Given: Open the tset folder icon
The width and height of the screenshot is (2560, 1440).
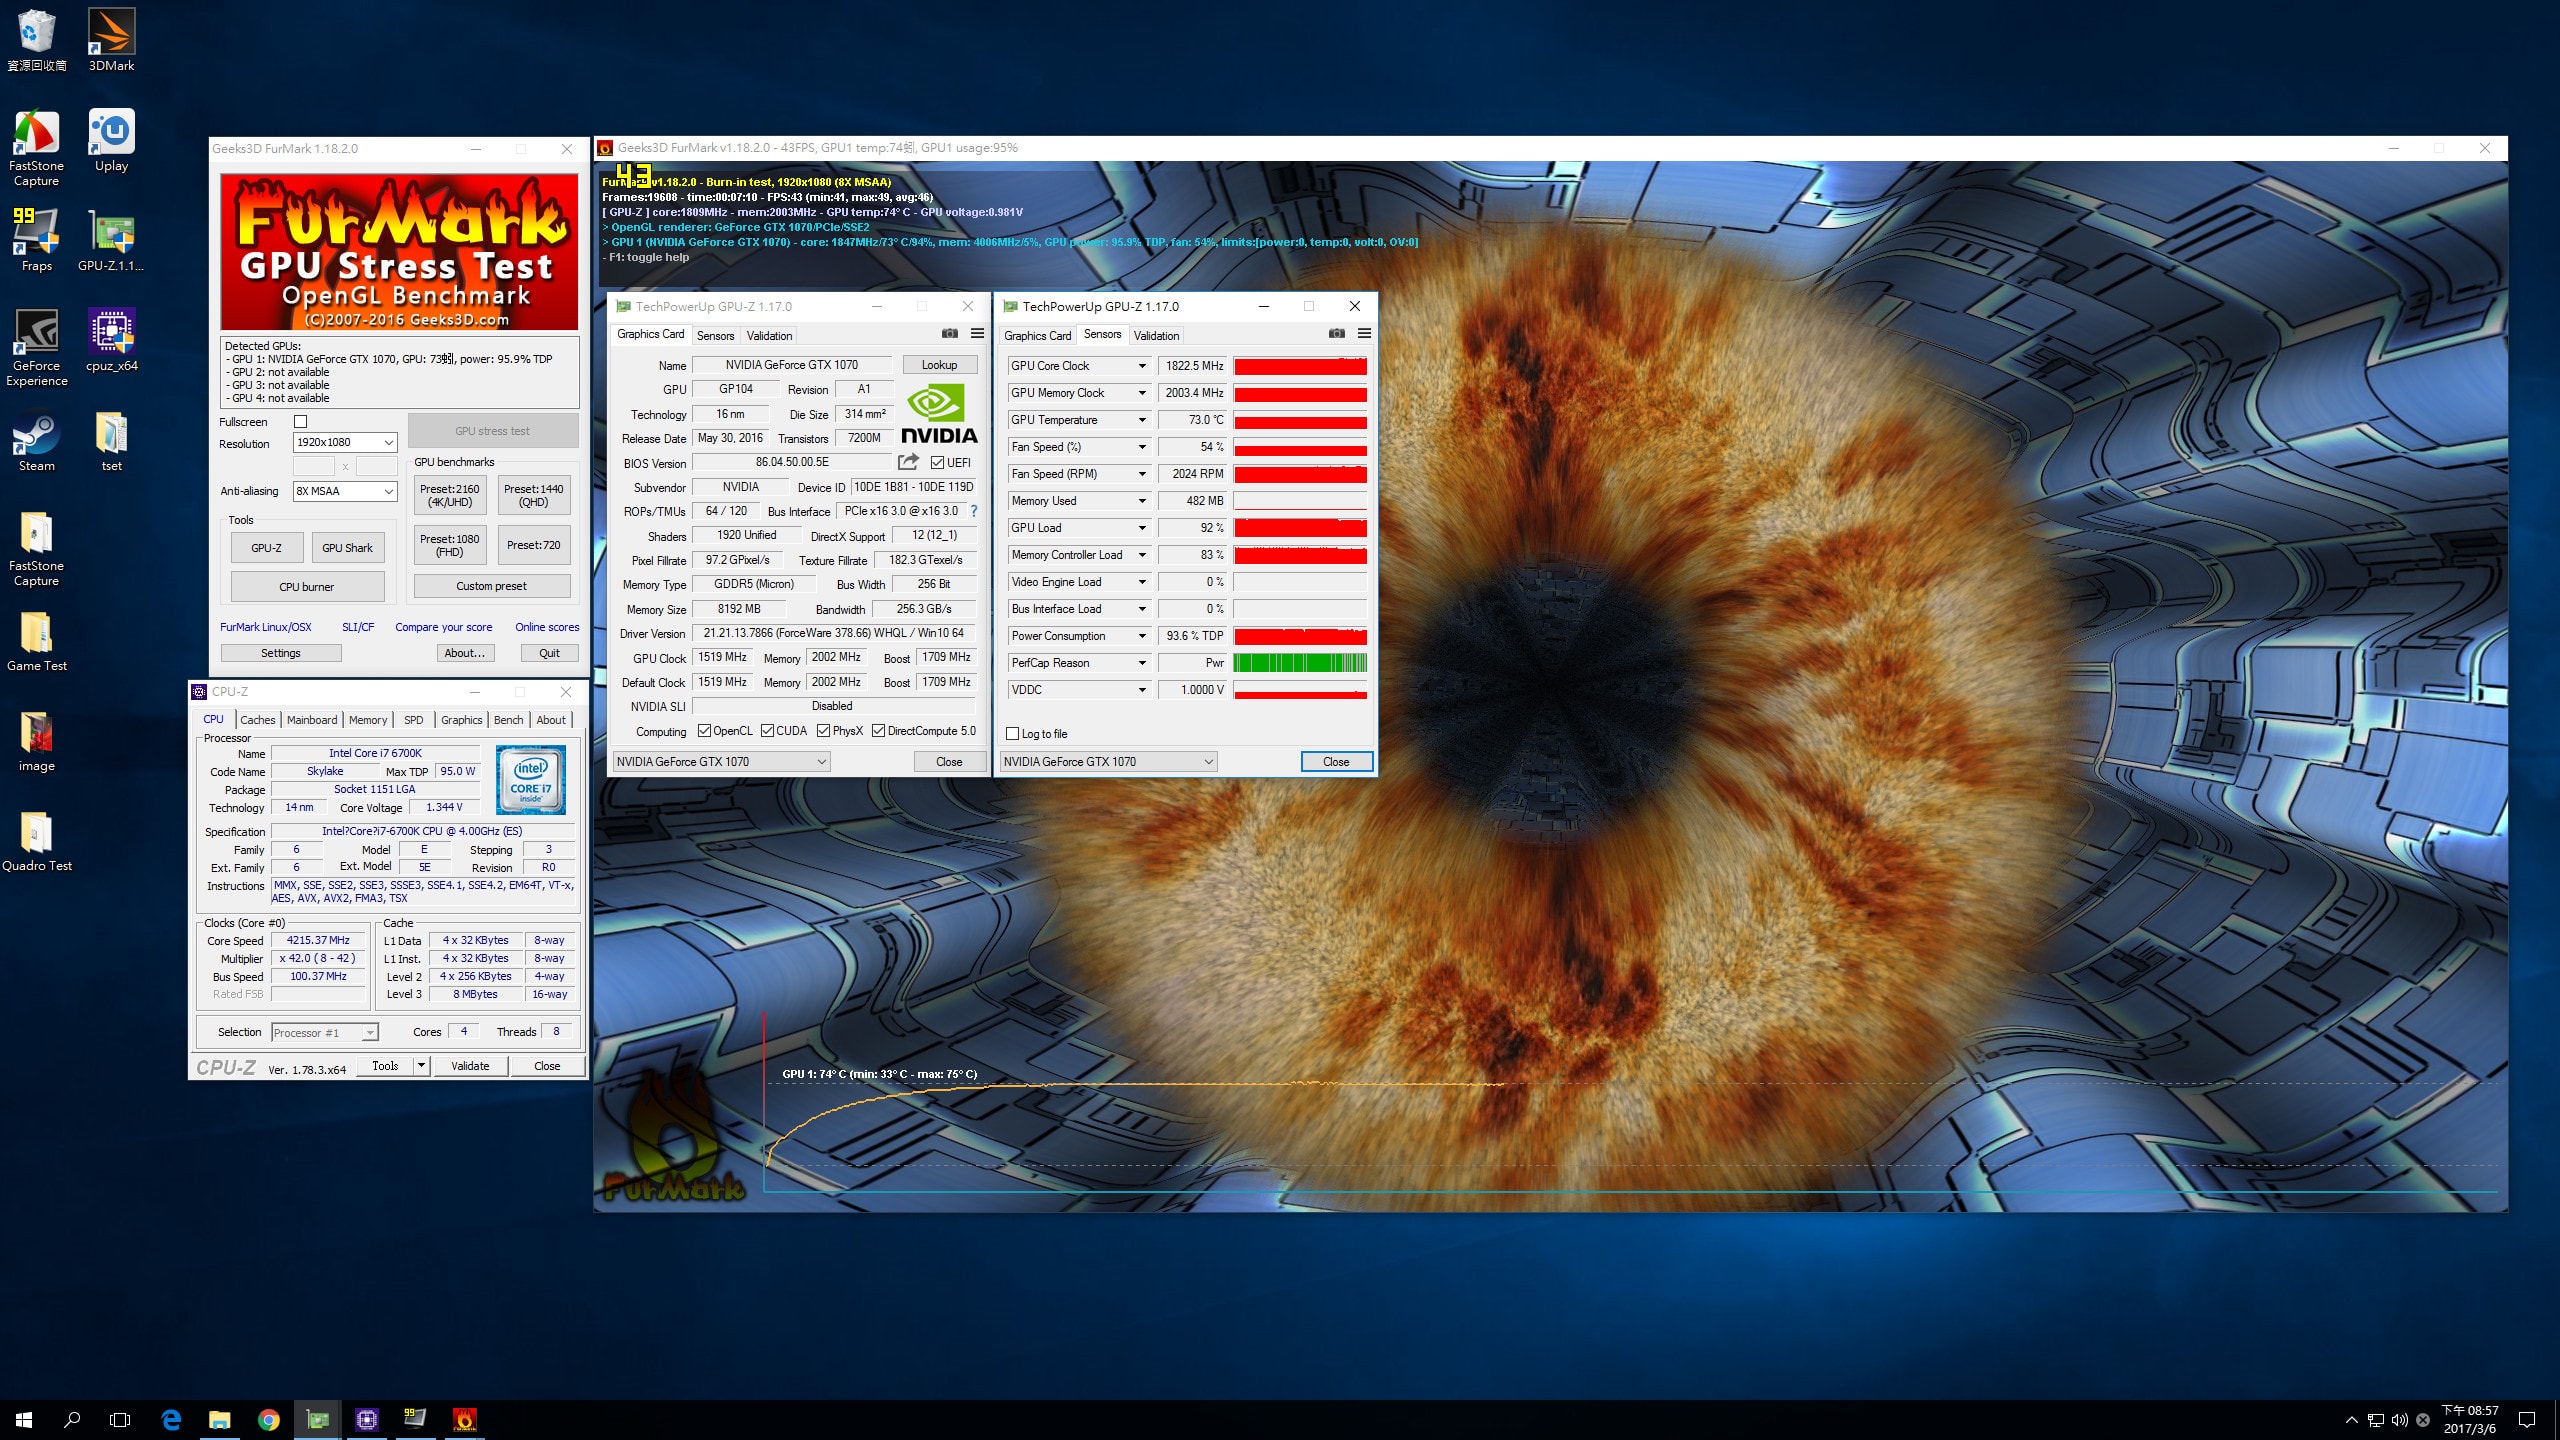Looking at the screenshot, I should click(111, 440).
